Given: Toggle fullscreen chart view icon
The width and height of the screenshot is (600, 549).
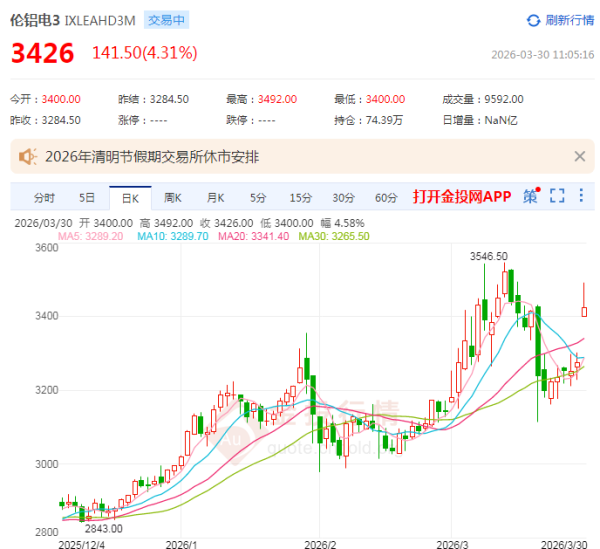Looking at the screenshot, I should [557, 196].
